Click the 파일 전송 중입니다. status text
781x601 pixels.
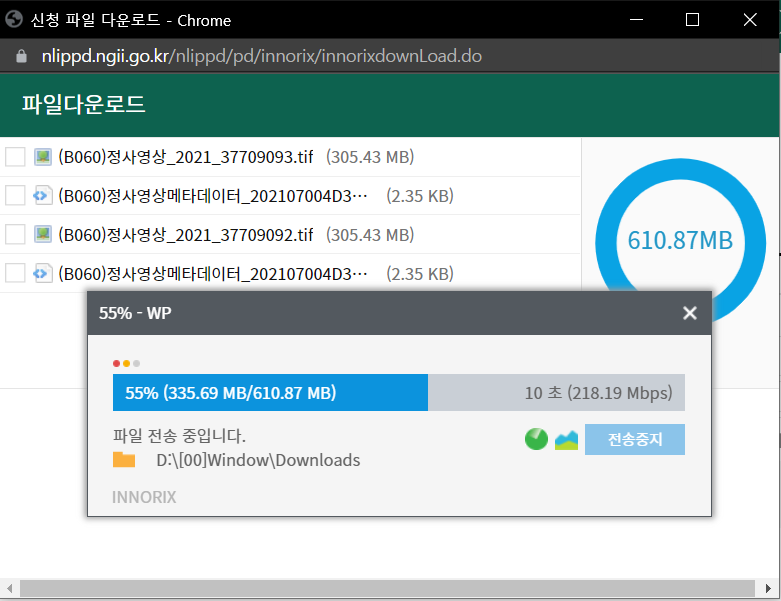pyautogui.click(x=179, y=436)
